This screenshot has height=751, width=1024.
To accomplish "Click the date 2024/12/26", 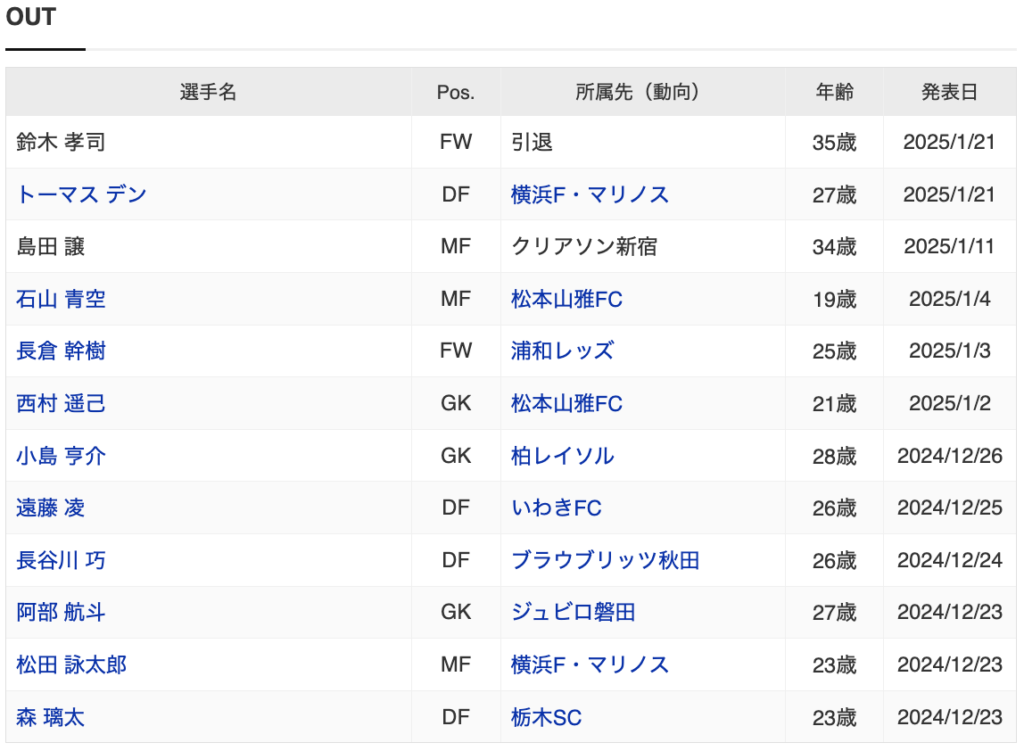I will coord(950,456).
